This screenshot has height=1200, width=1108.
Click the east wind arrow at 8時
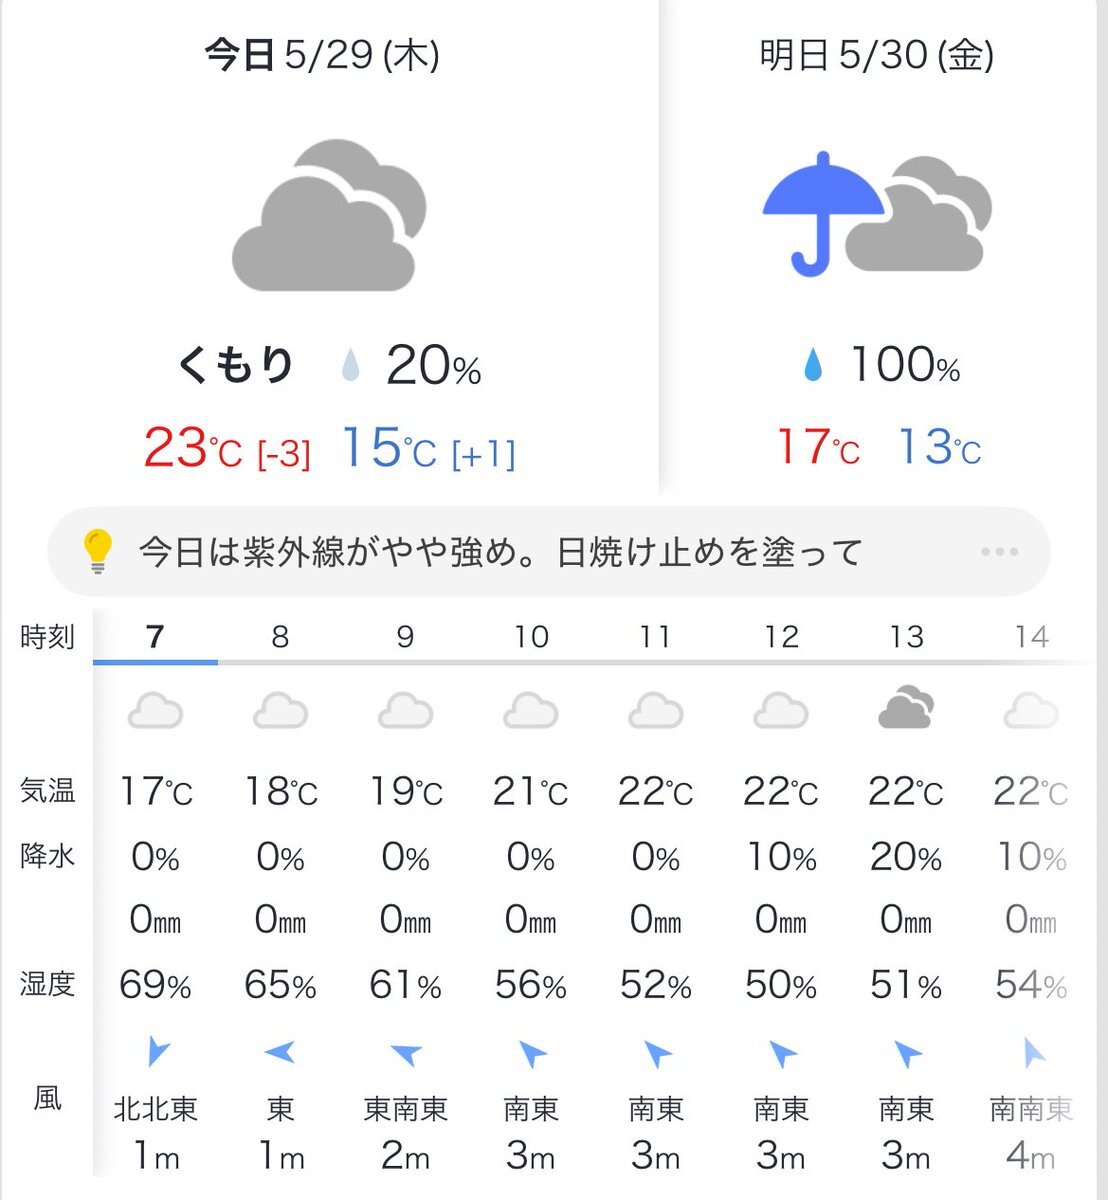(x=280, y=1052)
